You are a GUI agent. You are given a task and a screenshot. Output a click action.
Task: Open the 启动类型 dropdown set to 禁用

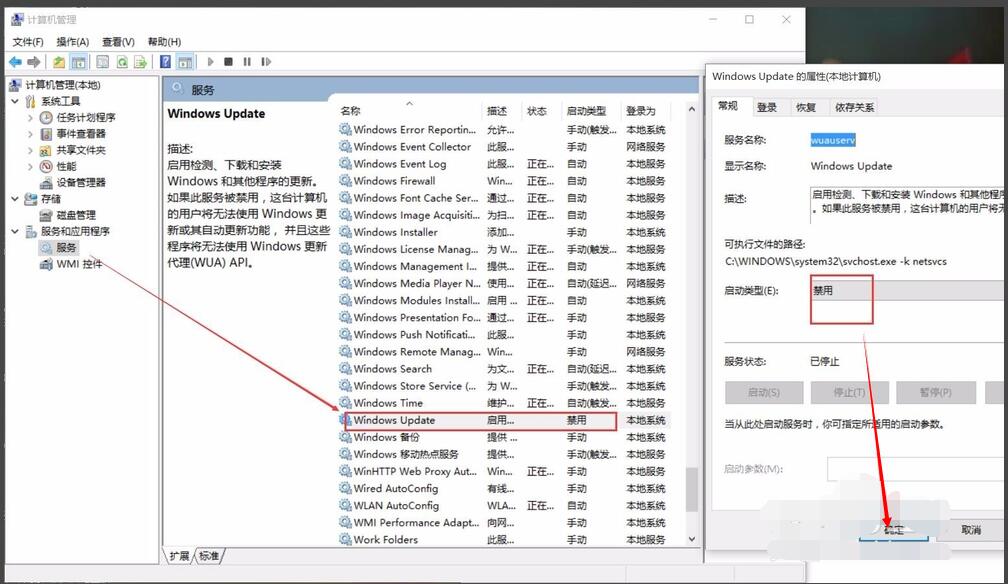(x=905, y=291)
